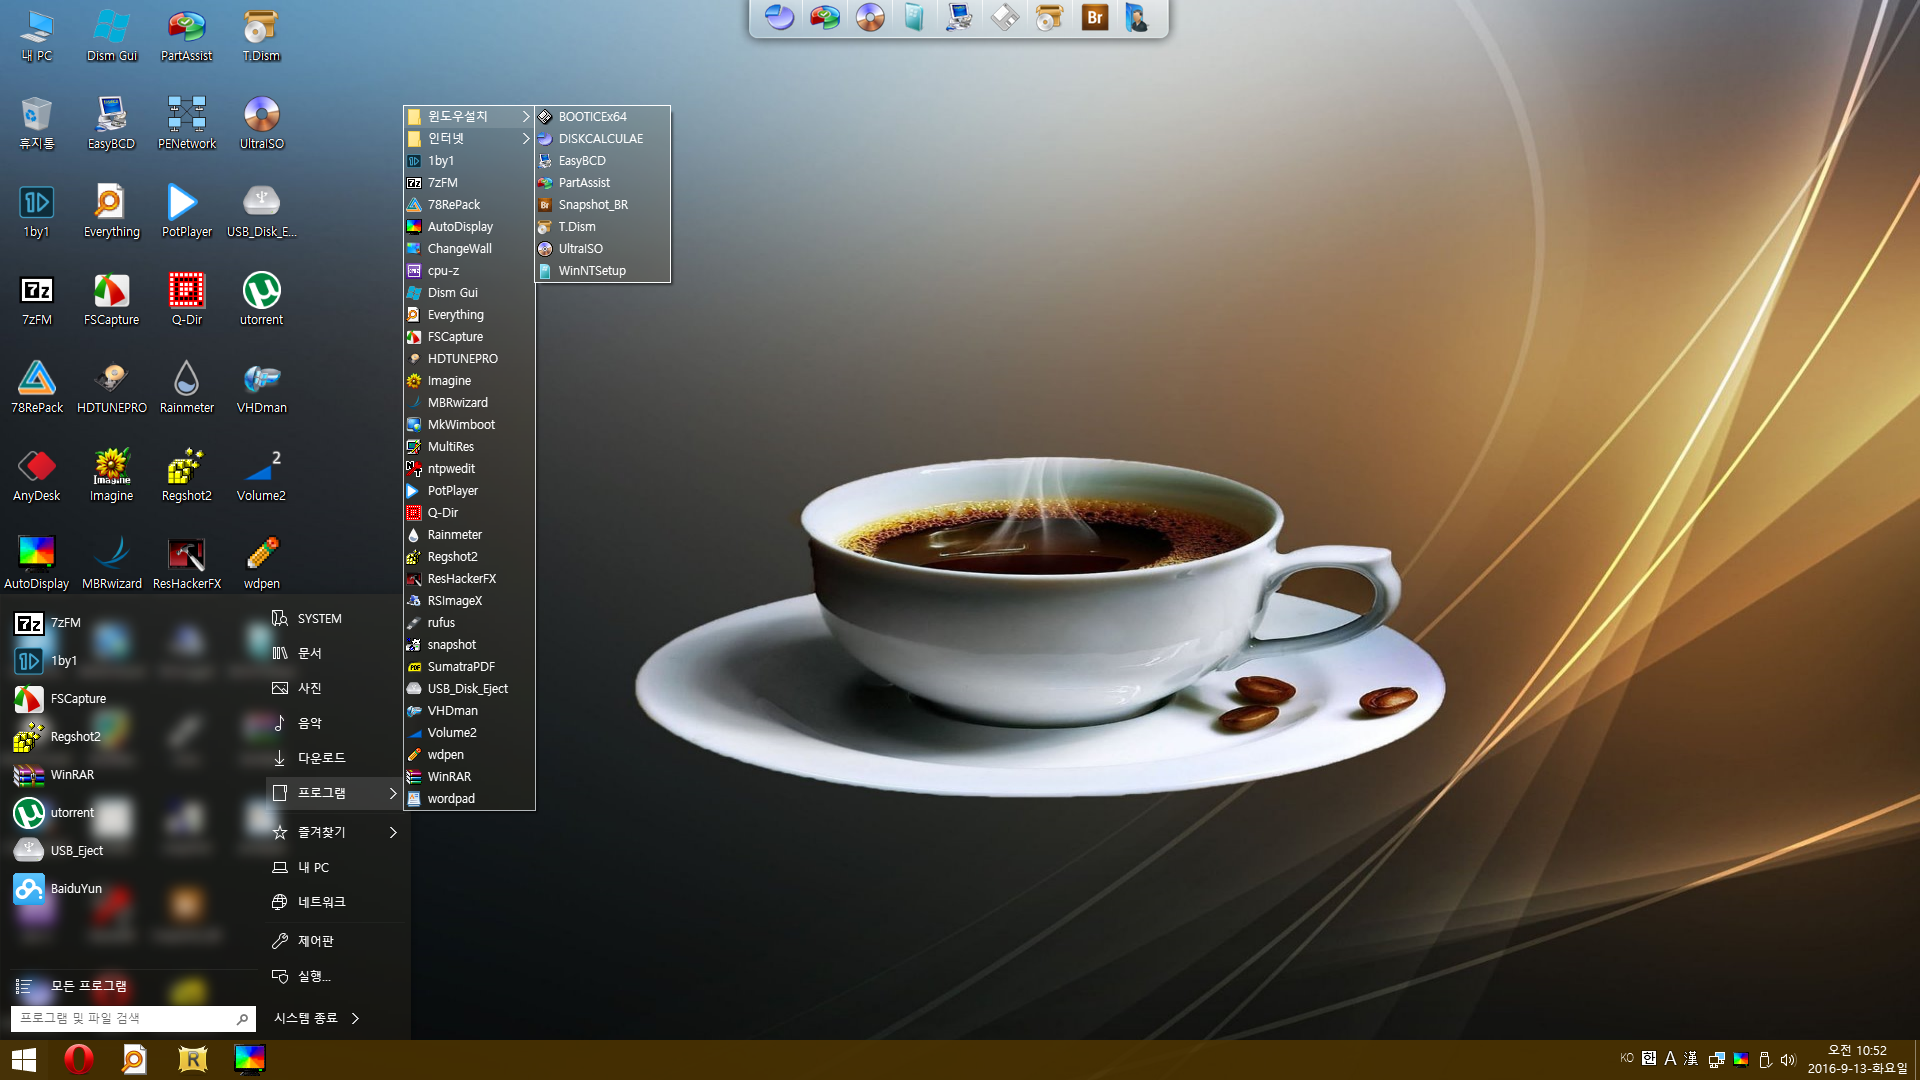The width and height of the screenshot is (1920, 1080).
Task: Open SYSTEM in the start menu
Action: pos(336,619)
